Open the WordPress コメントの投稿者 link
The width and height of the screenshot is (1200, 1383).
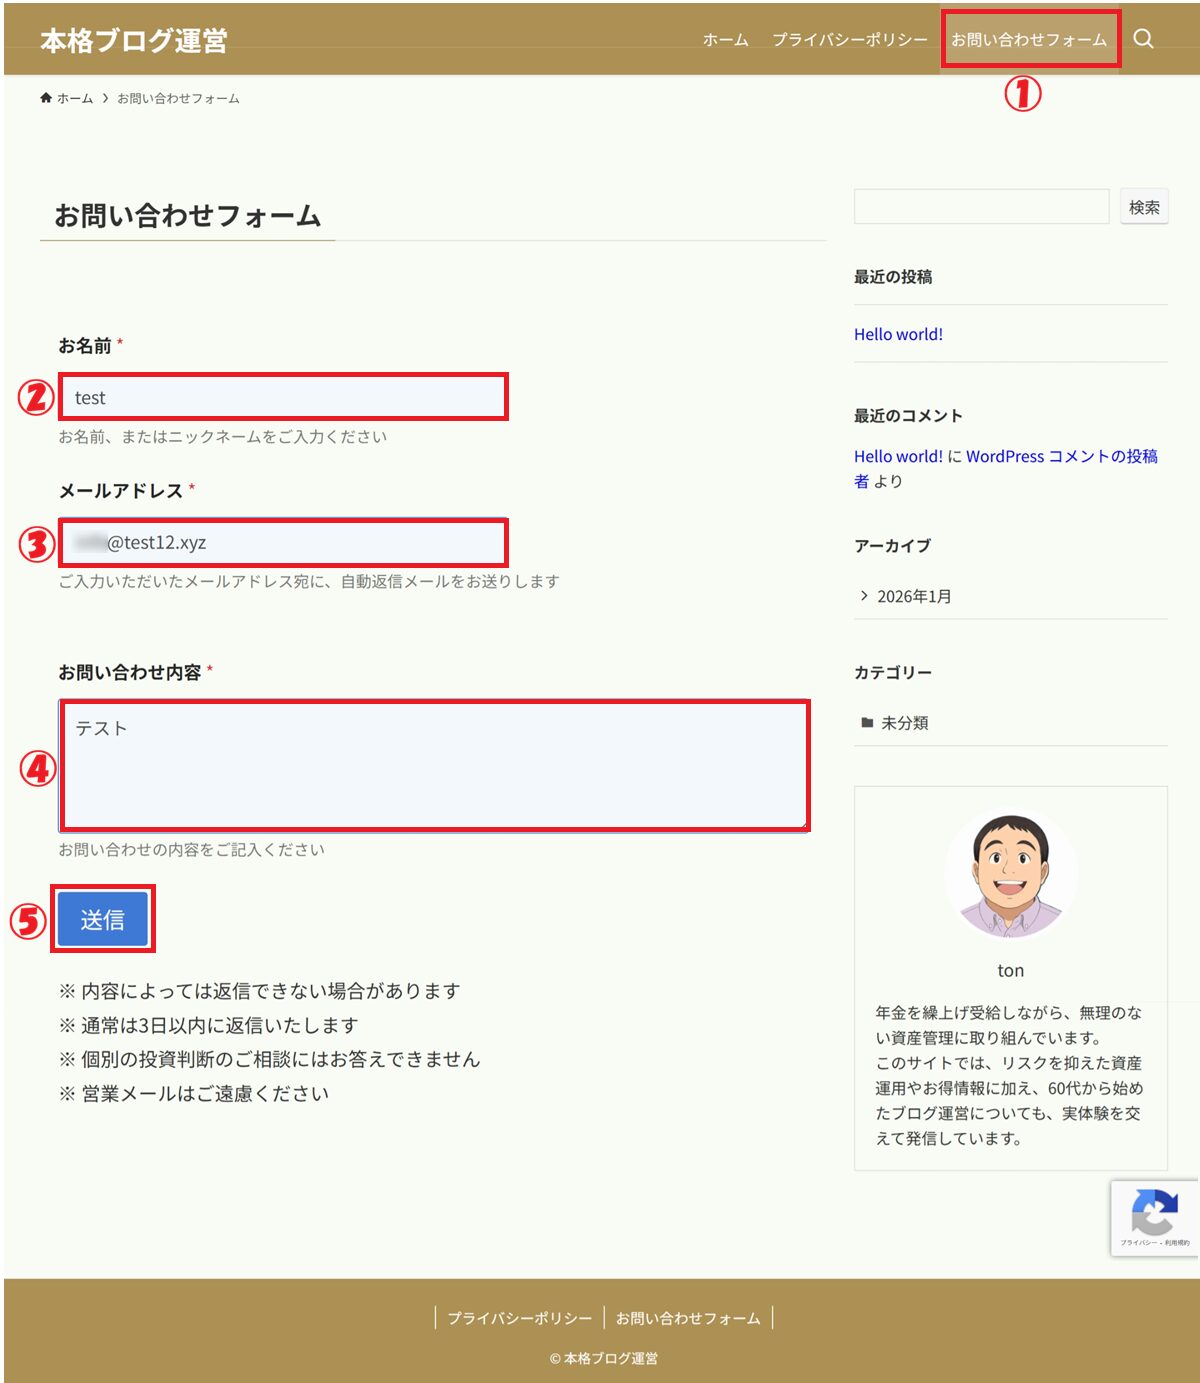1061,457
